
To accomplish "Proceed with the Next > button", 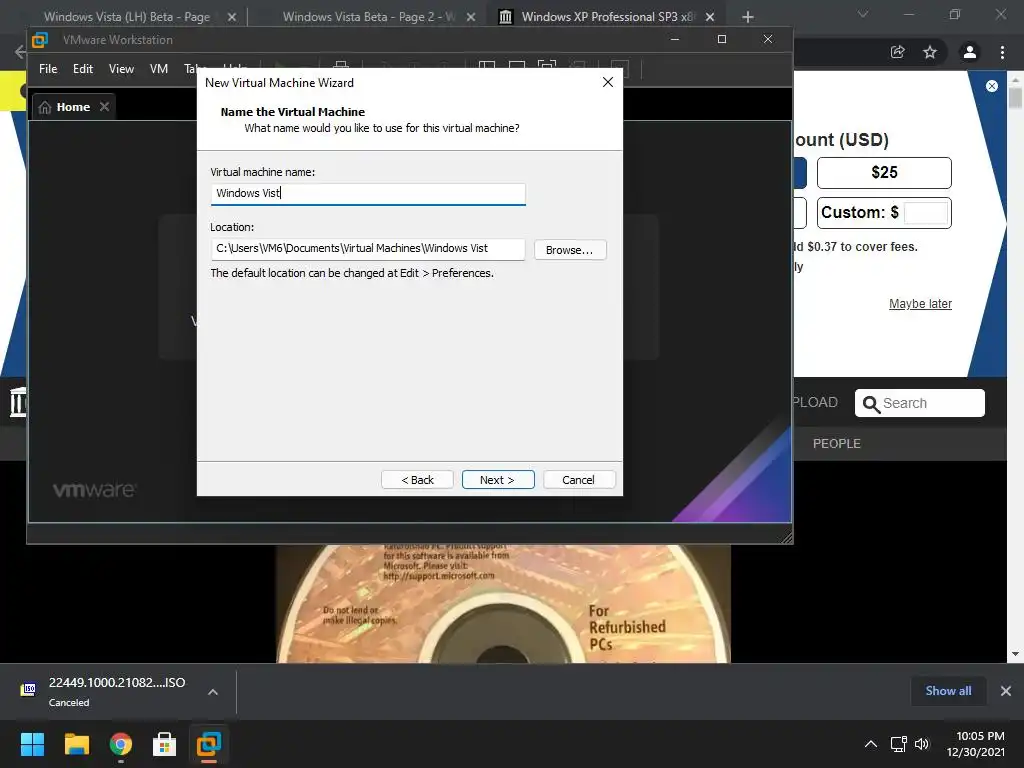I will point(498,480).
